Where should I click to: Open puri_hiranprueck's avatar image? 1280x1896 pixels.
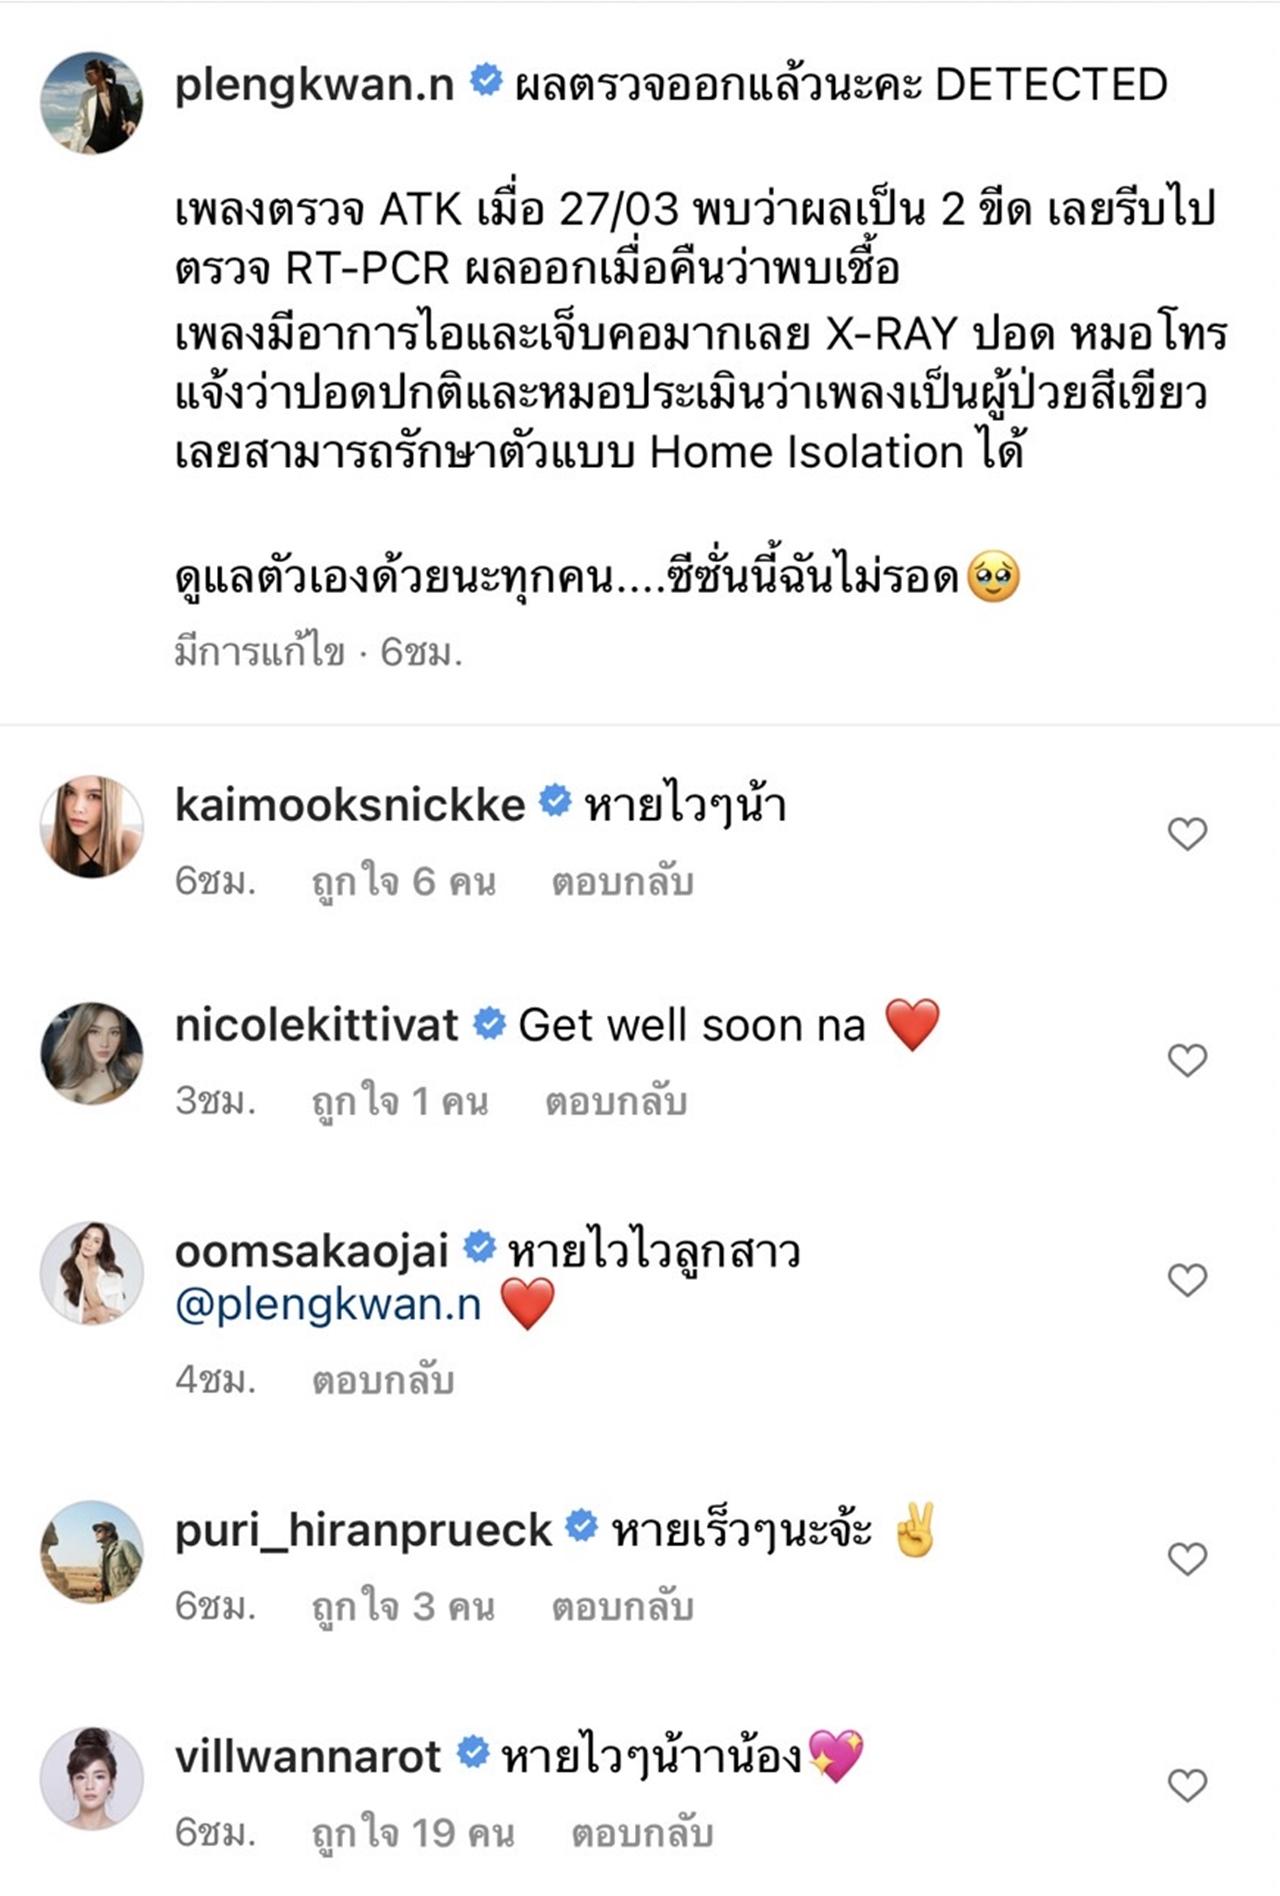click(x=91, y=1551)
